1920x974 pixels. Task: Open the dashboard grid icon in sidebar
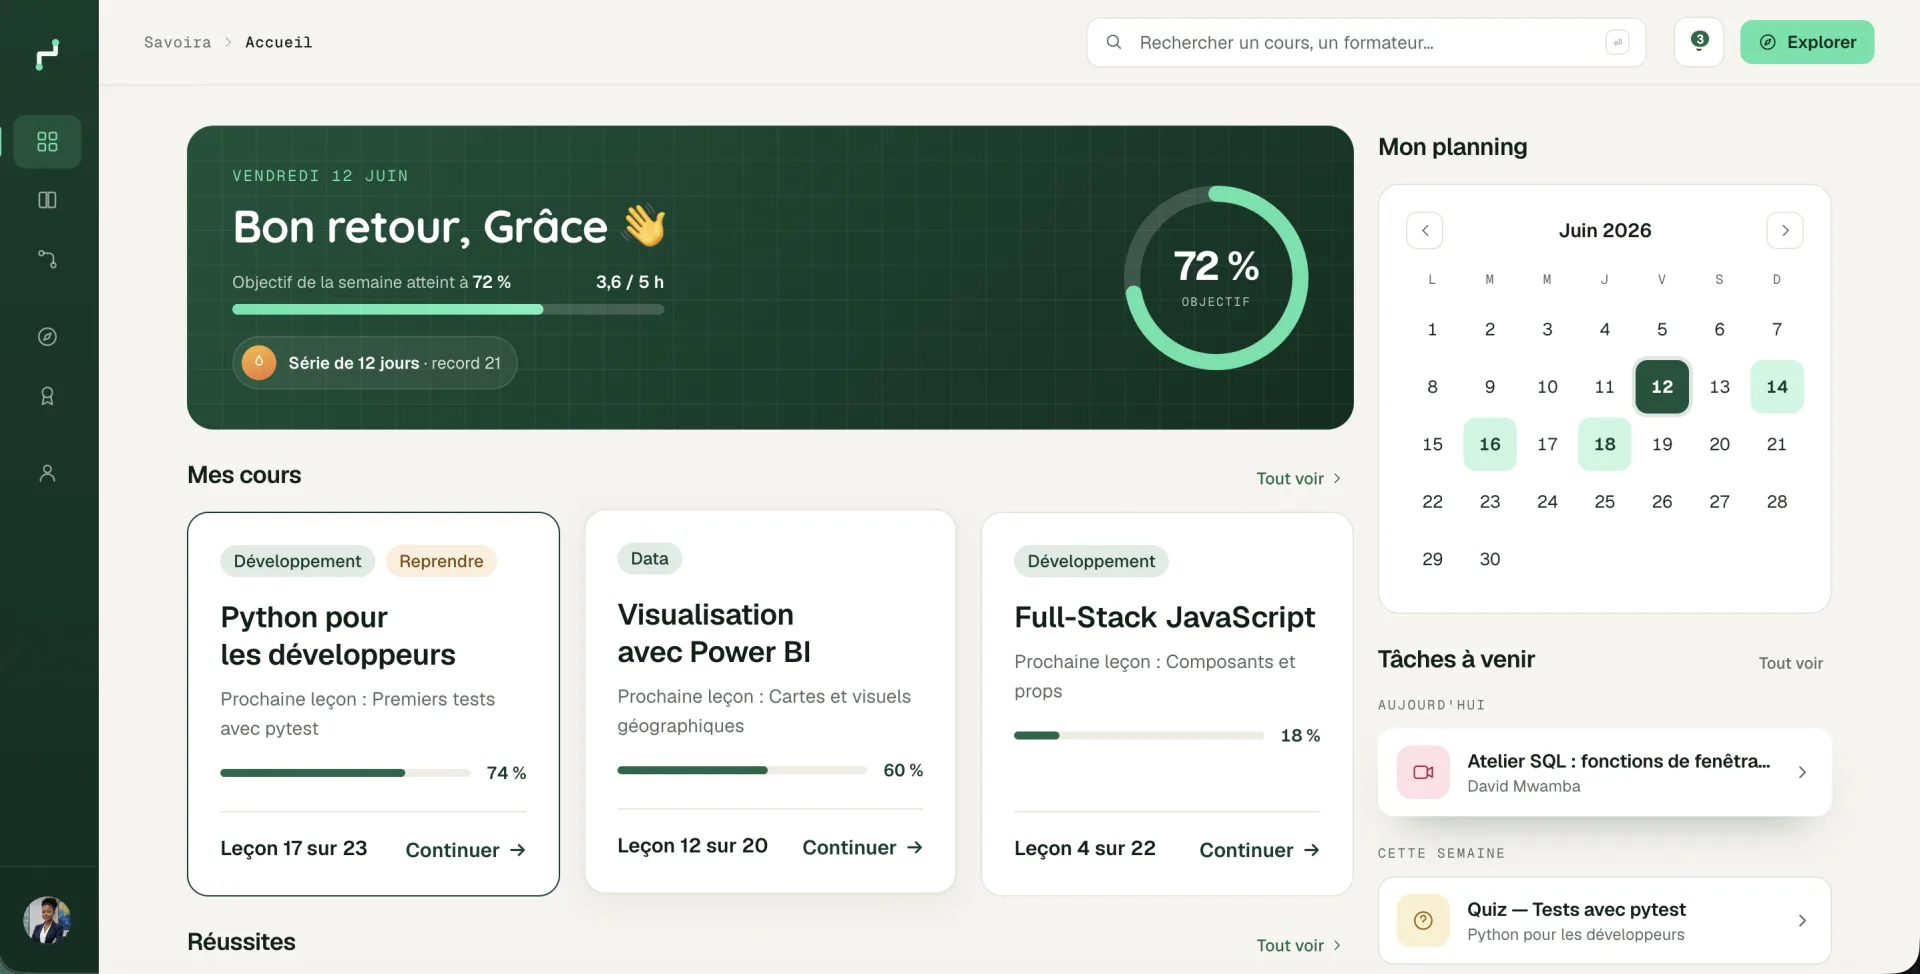(47, 141)
